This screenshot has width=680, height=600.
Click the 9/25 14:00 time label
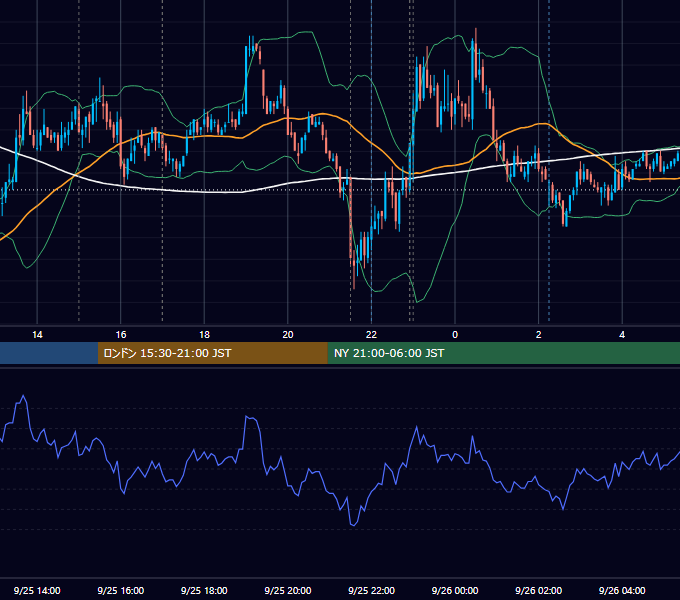37,590
